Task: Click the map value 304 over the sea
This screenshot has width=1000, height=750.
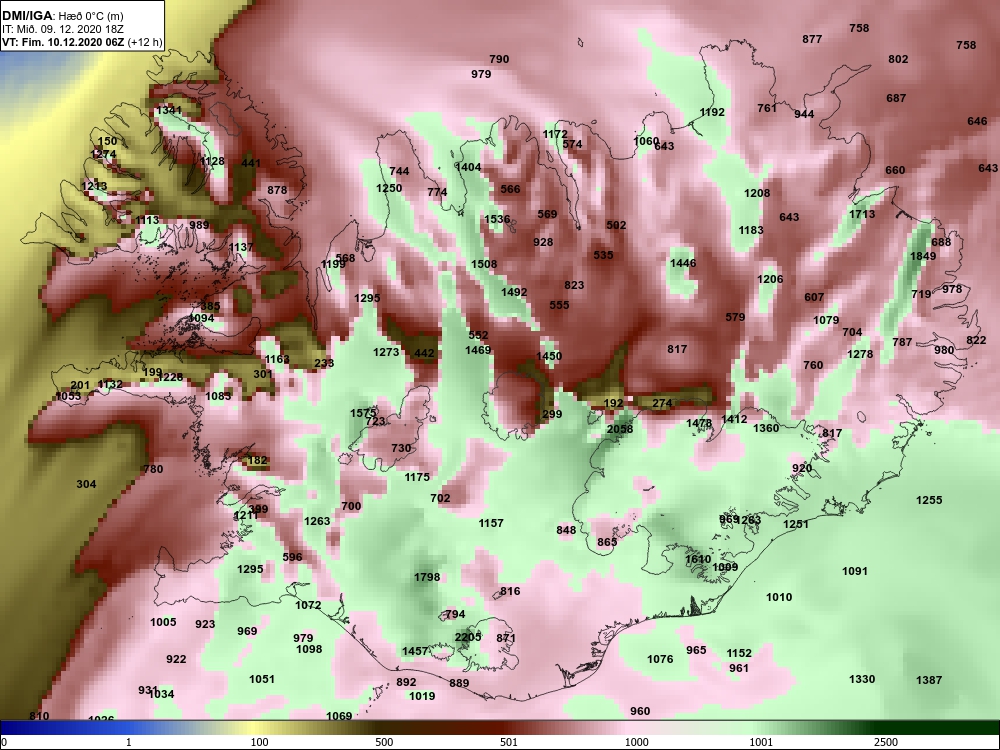Action: tap(86, 484)
